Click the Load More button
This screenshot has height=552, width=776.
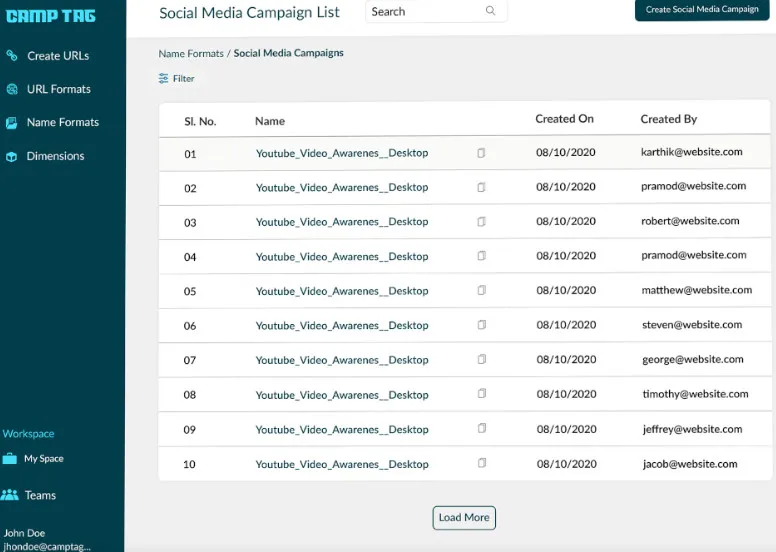coord(464,518)
